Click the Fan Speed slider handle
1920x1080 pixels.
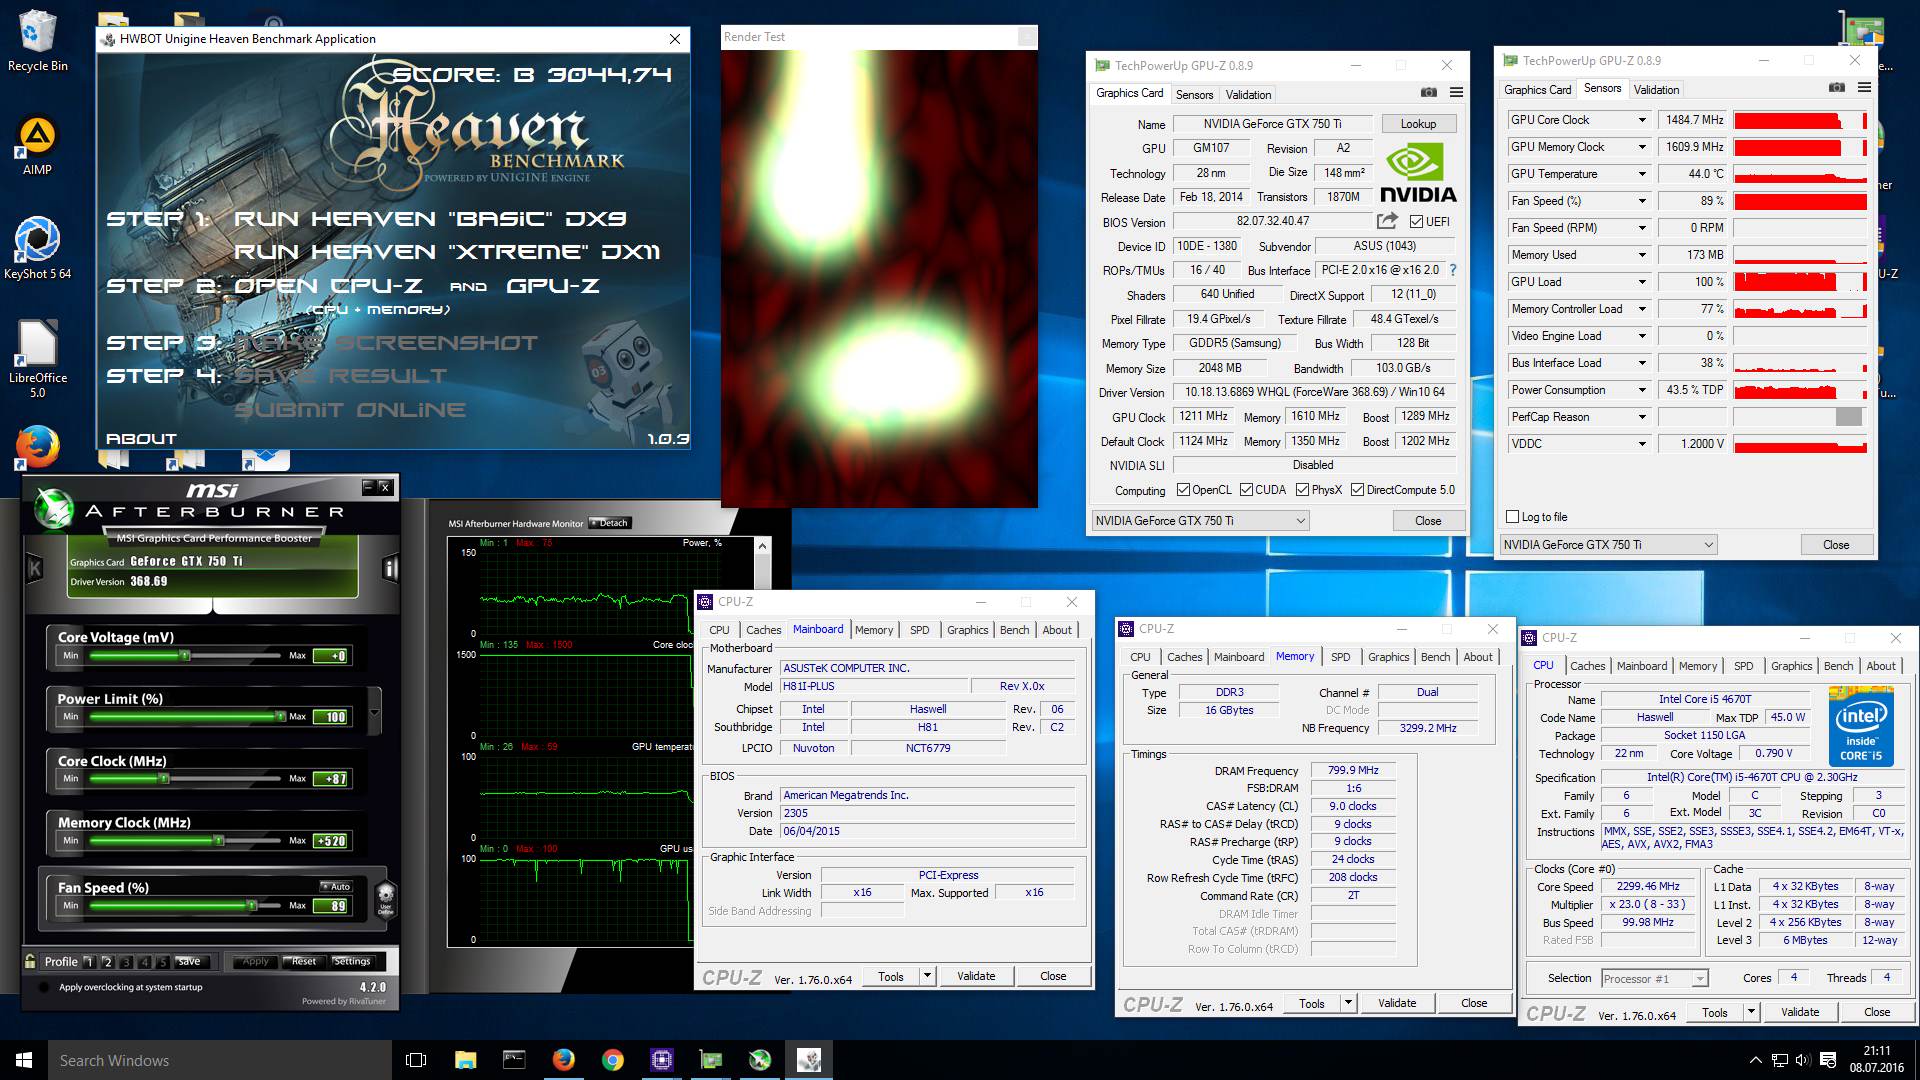click(251, 906)
